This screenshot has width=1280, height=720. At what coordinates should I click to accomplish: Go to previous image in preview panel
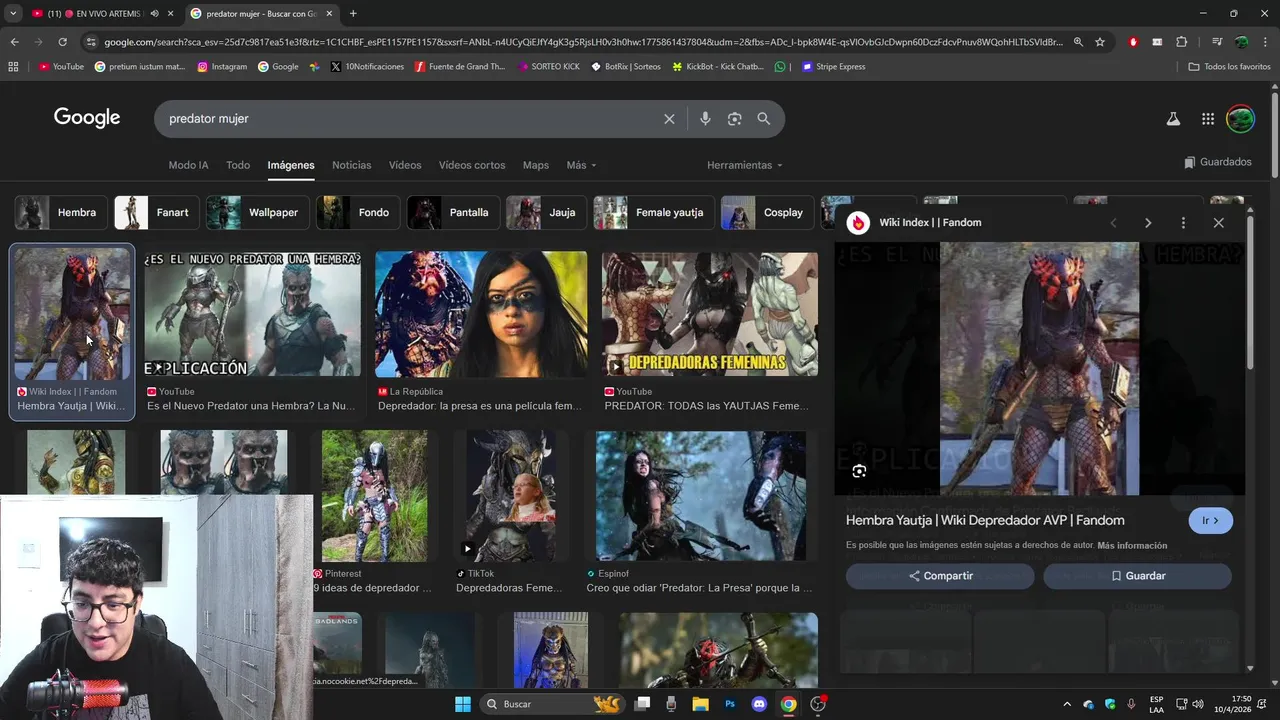click(x=1113, y=223)
